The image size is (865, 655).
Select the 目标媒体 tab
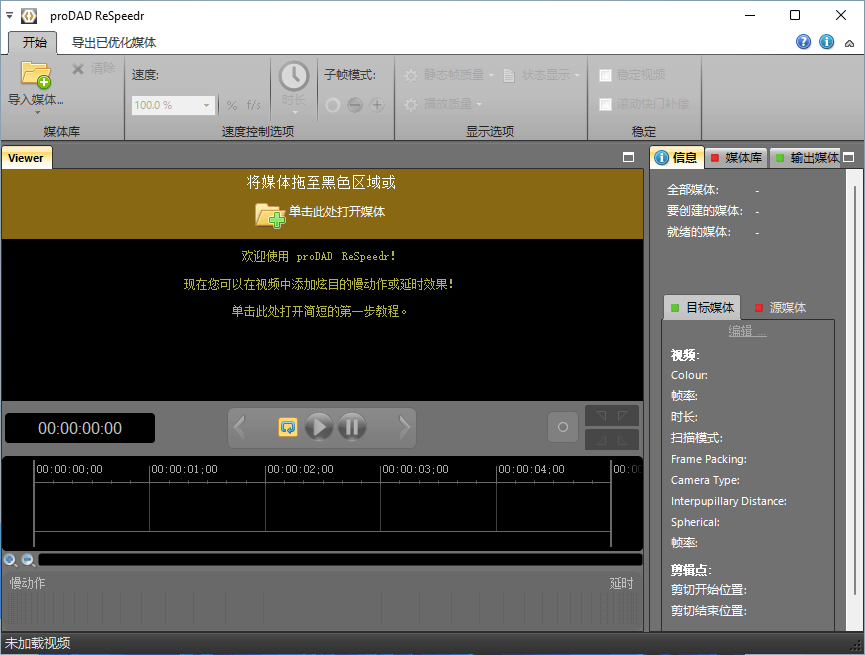(x=702, y=307)
